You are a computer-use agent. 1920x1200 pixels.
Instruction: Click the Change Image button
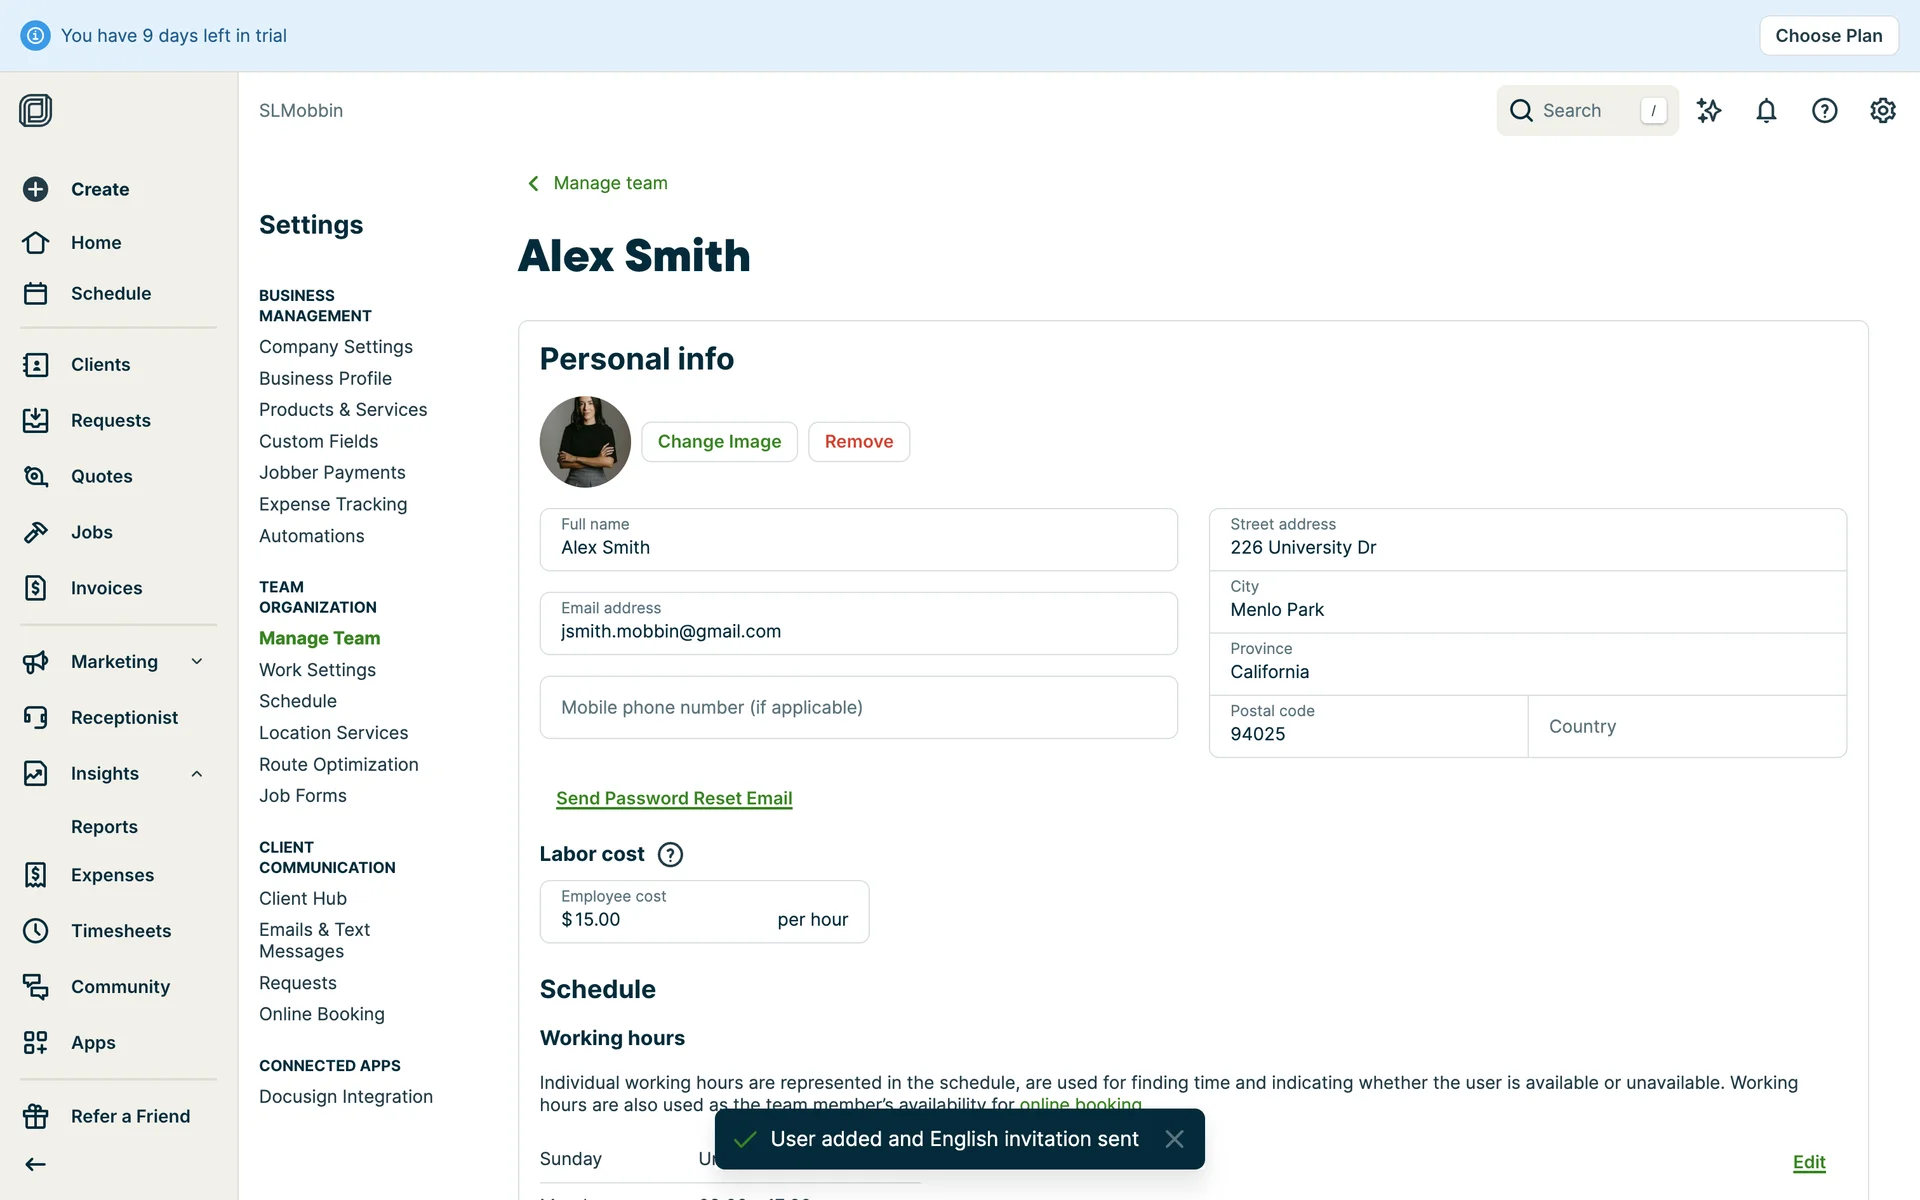[719, 442]
